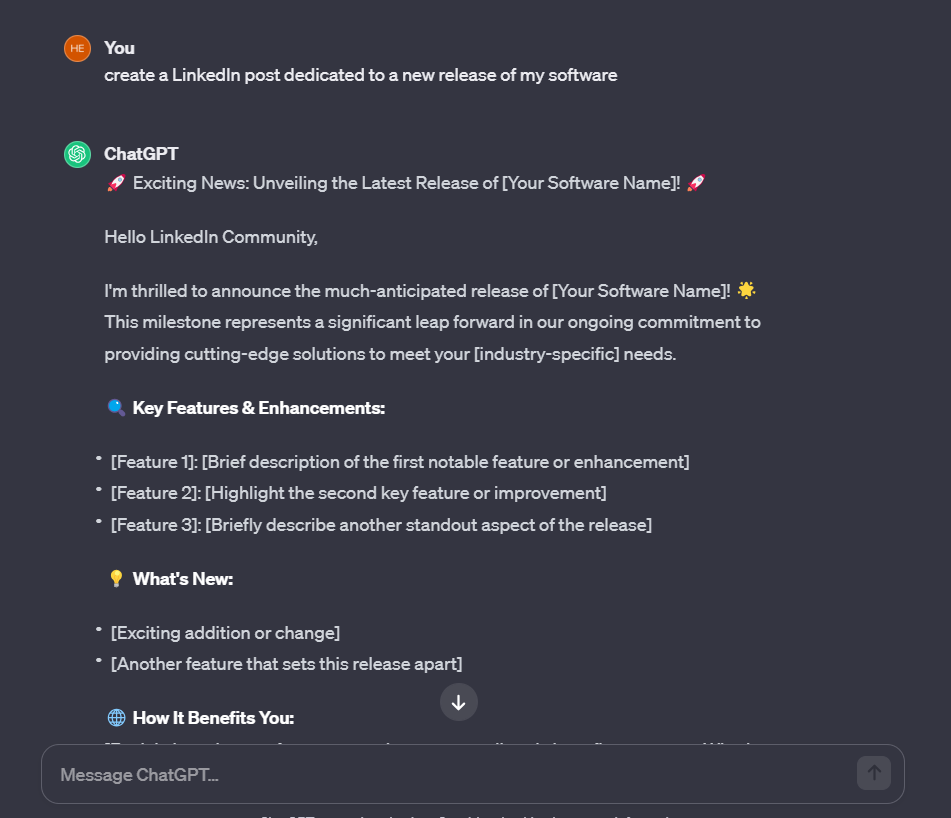Screen dimensions: 951x818
Task: Click the [Feature 1] bullet line
Action: [400, 462]
